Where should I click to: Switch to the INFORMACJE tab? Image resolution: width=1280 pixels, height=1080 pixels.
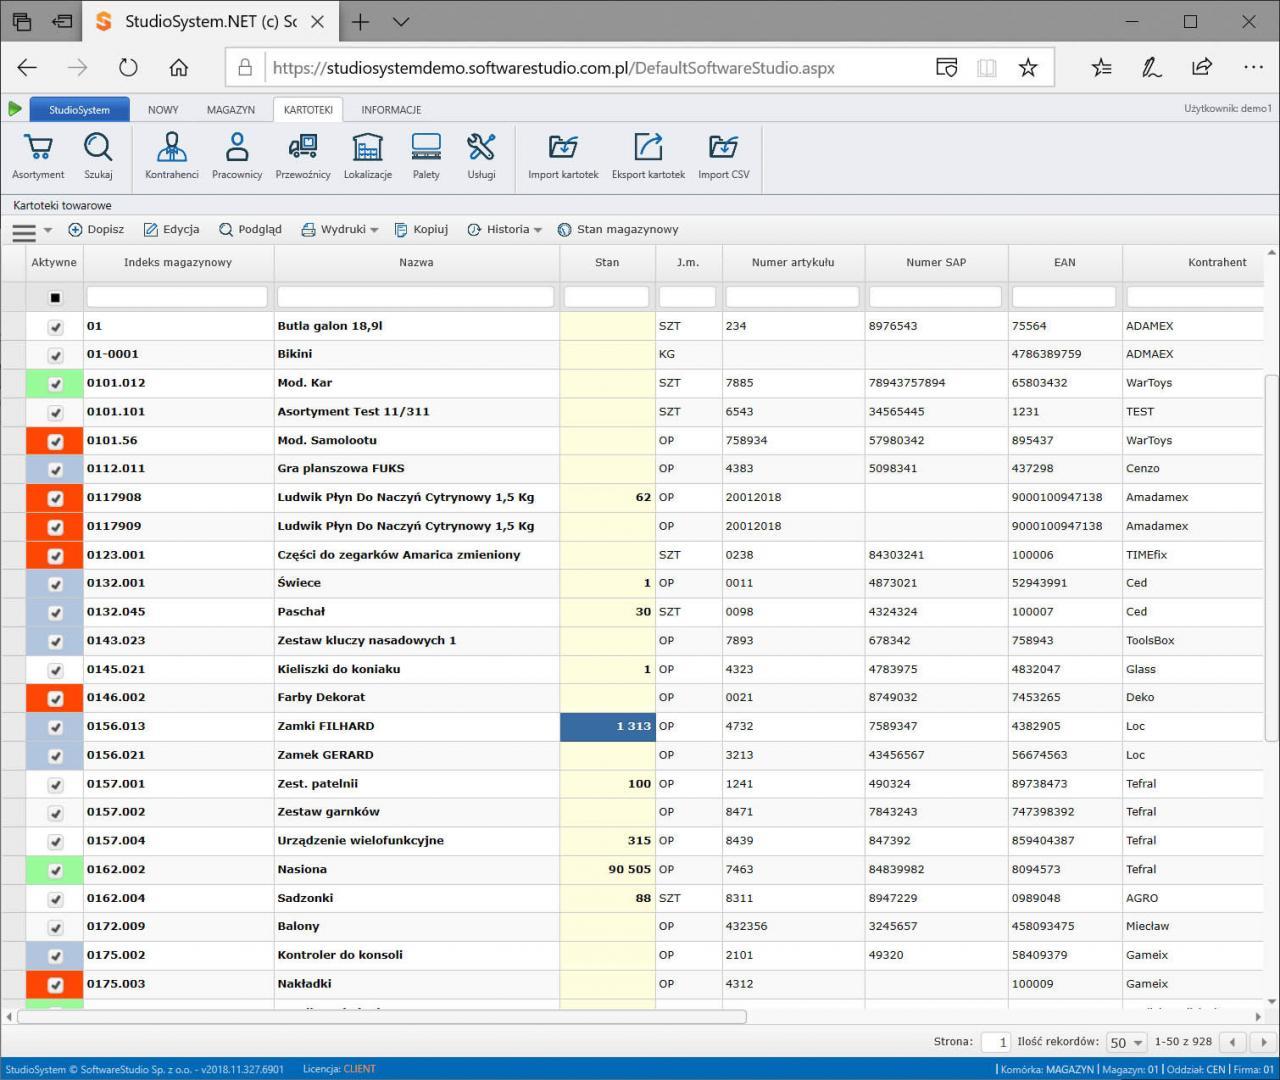391,110
